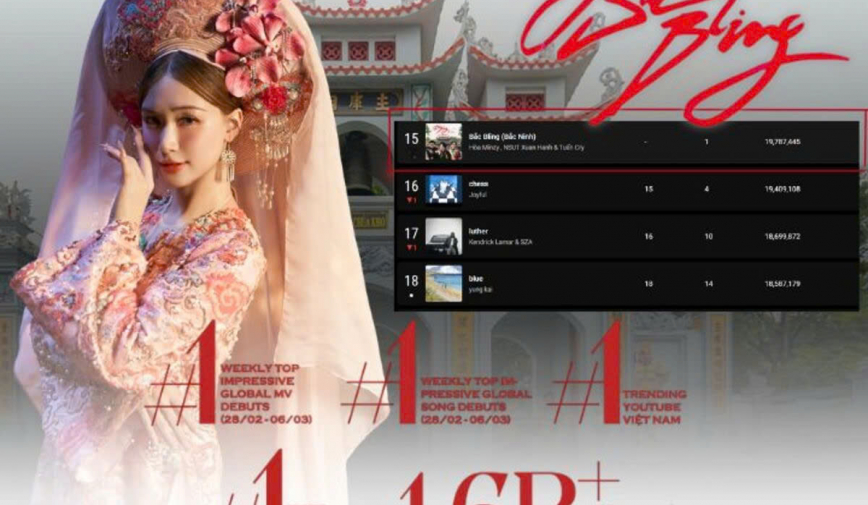Select the song title luther
This screenshot has height=505, width=868.
[x=478, y=231]
